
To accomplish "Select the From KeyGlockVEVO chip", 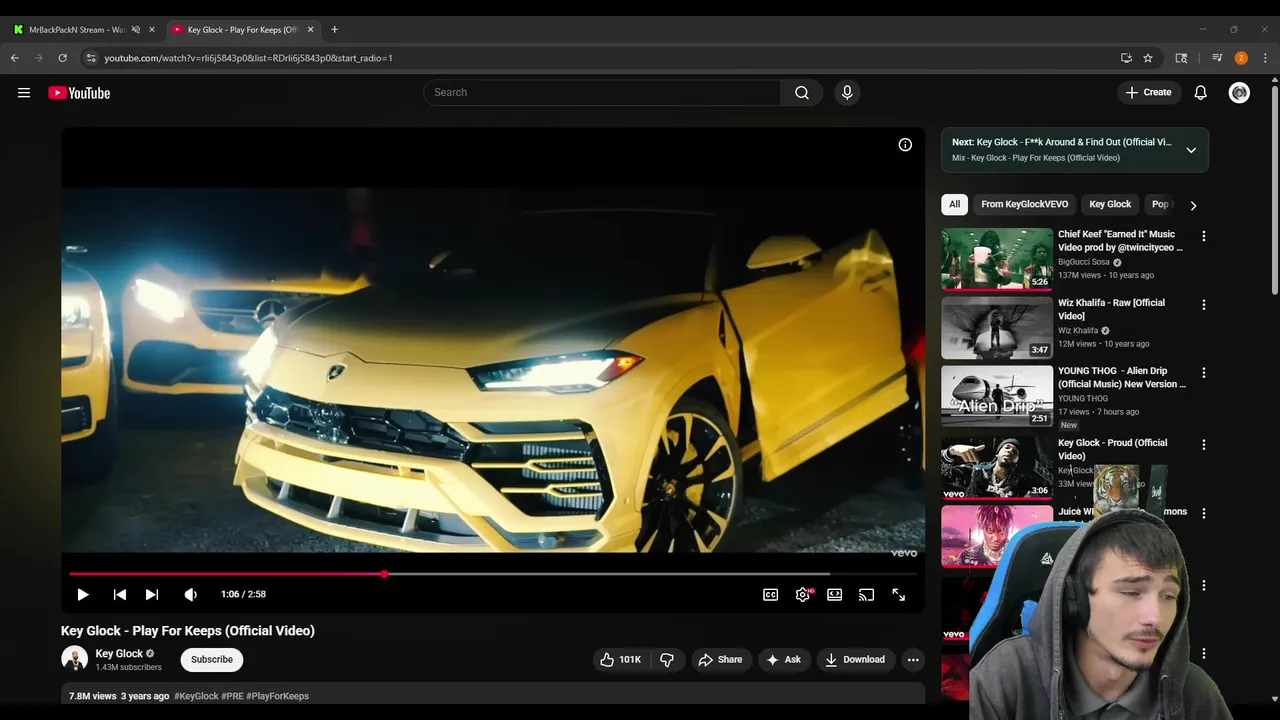I will pos(1025,204).
